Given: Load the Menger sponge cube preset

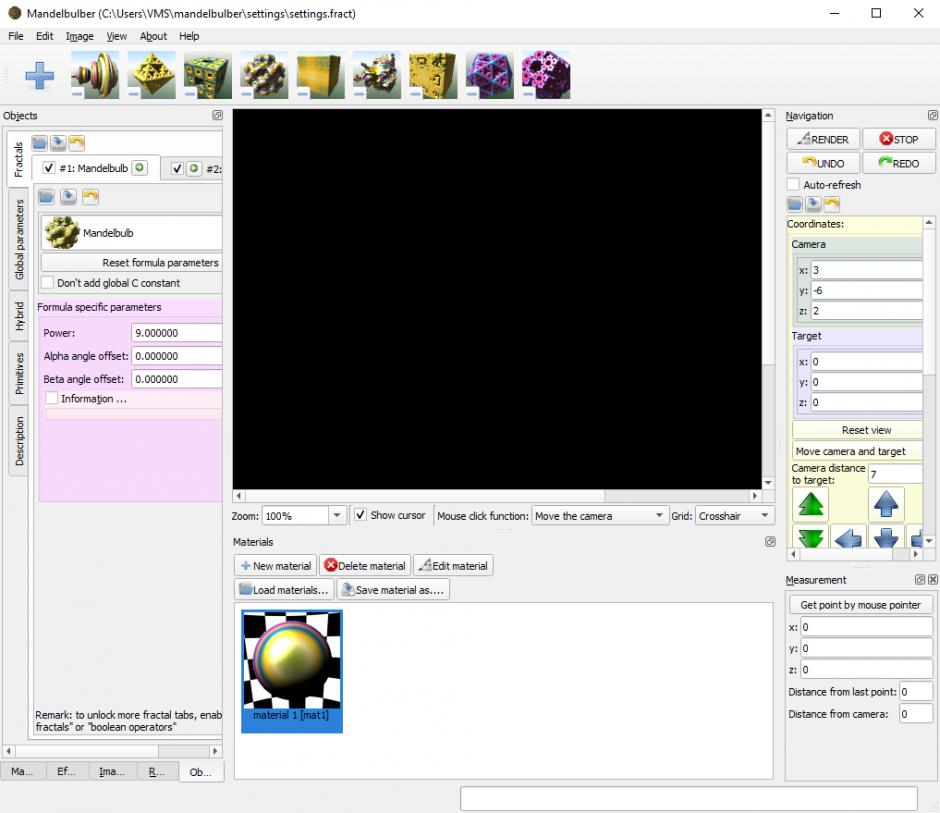Looking at the screenshot, I should click(207, 75).
